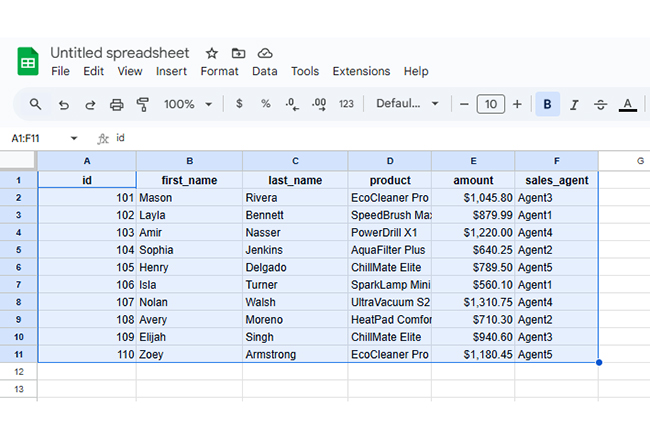Increase font size with plus button

[517, 104]
